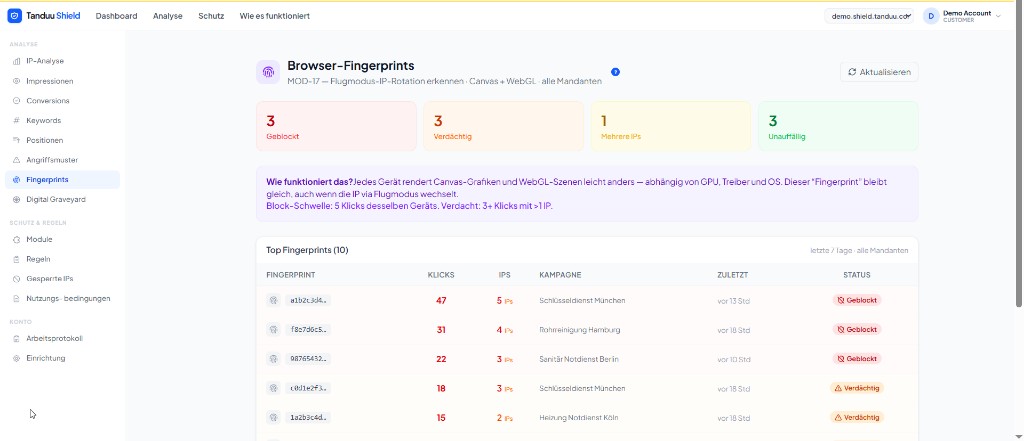Click fingerprint icon in row 1a2b3c4d
The image size is (1024, 441).
273,417
